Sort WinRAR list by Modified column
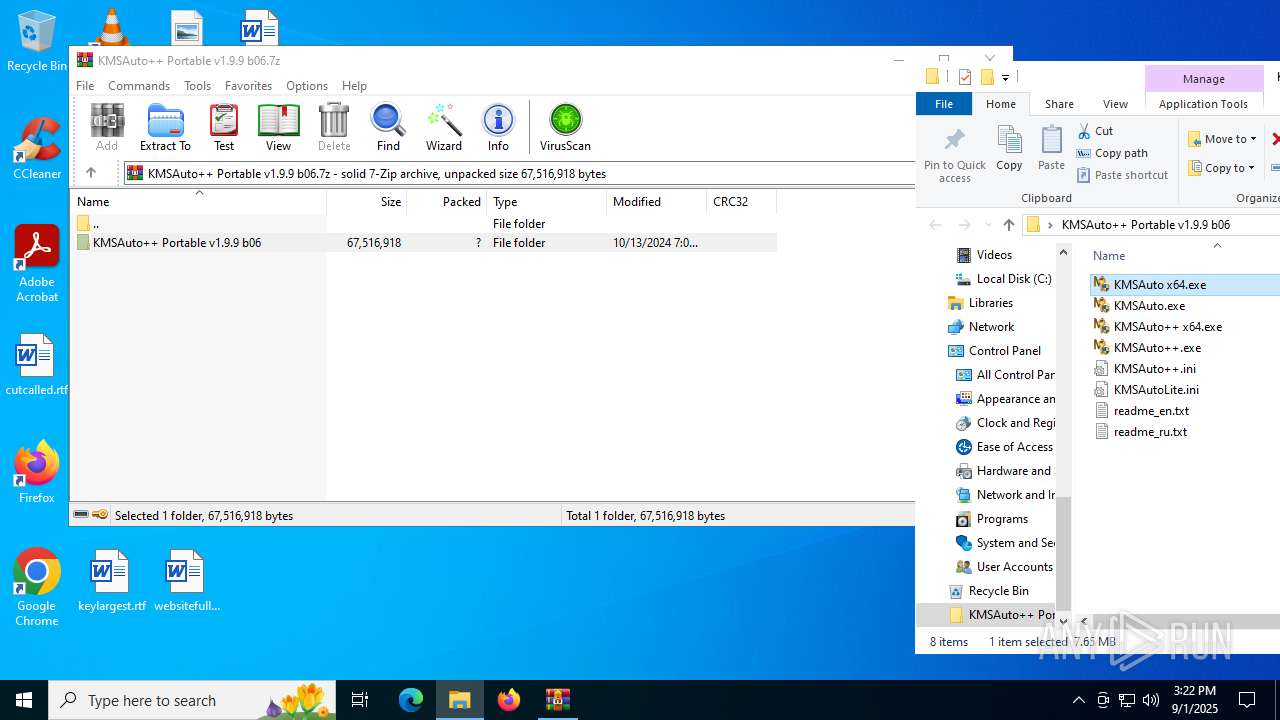This screenshot has height=720, width=1280. pyautogui.click(x=656, y=202)
